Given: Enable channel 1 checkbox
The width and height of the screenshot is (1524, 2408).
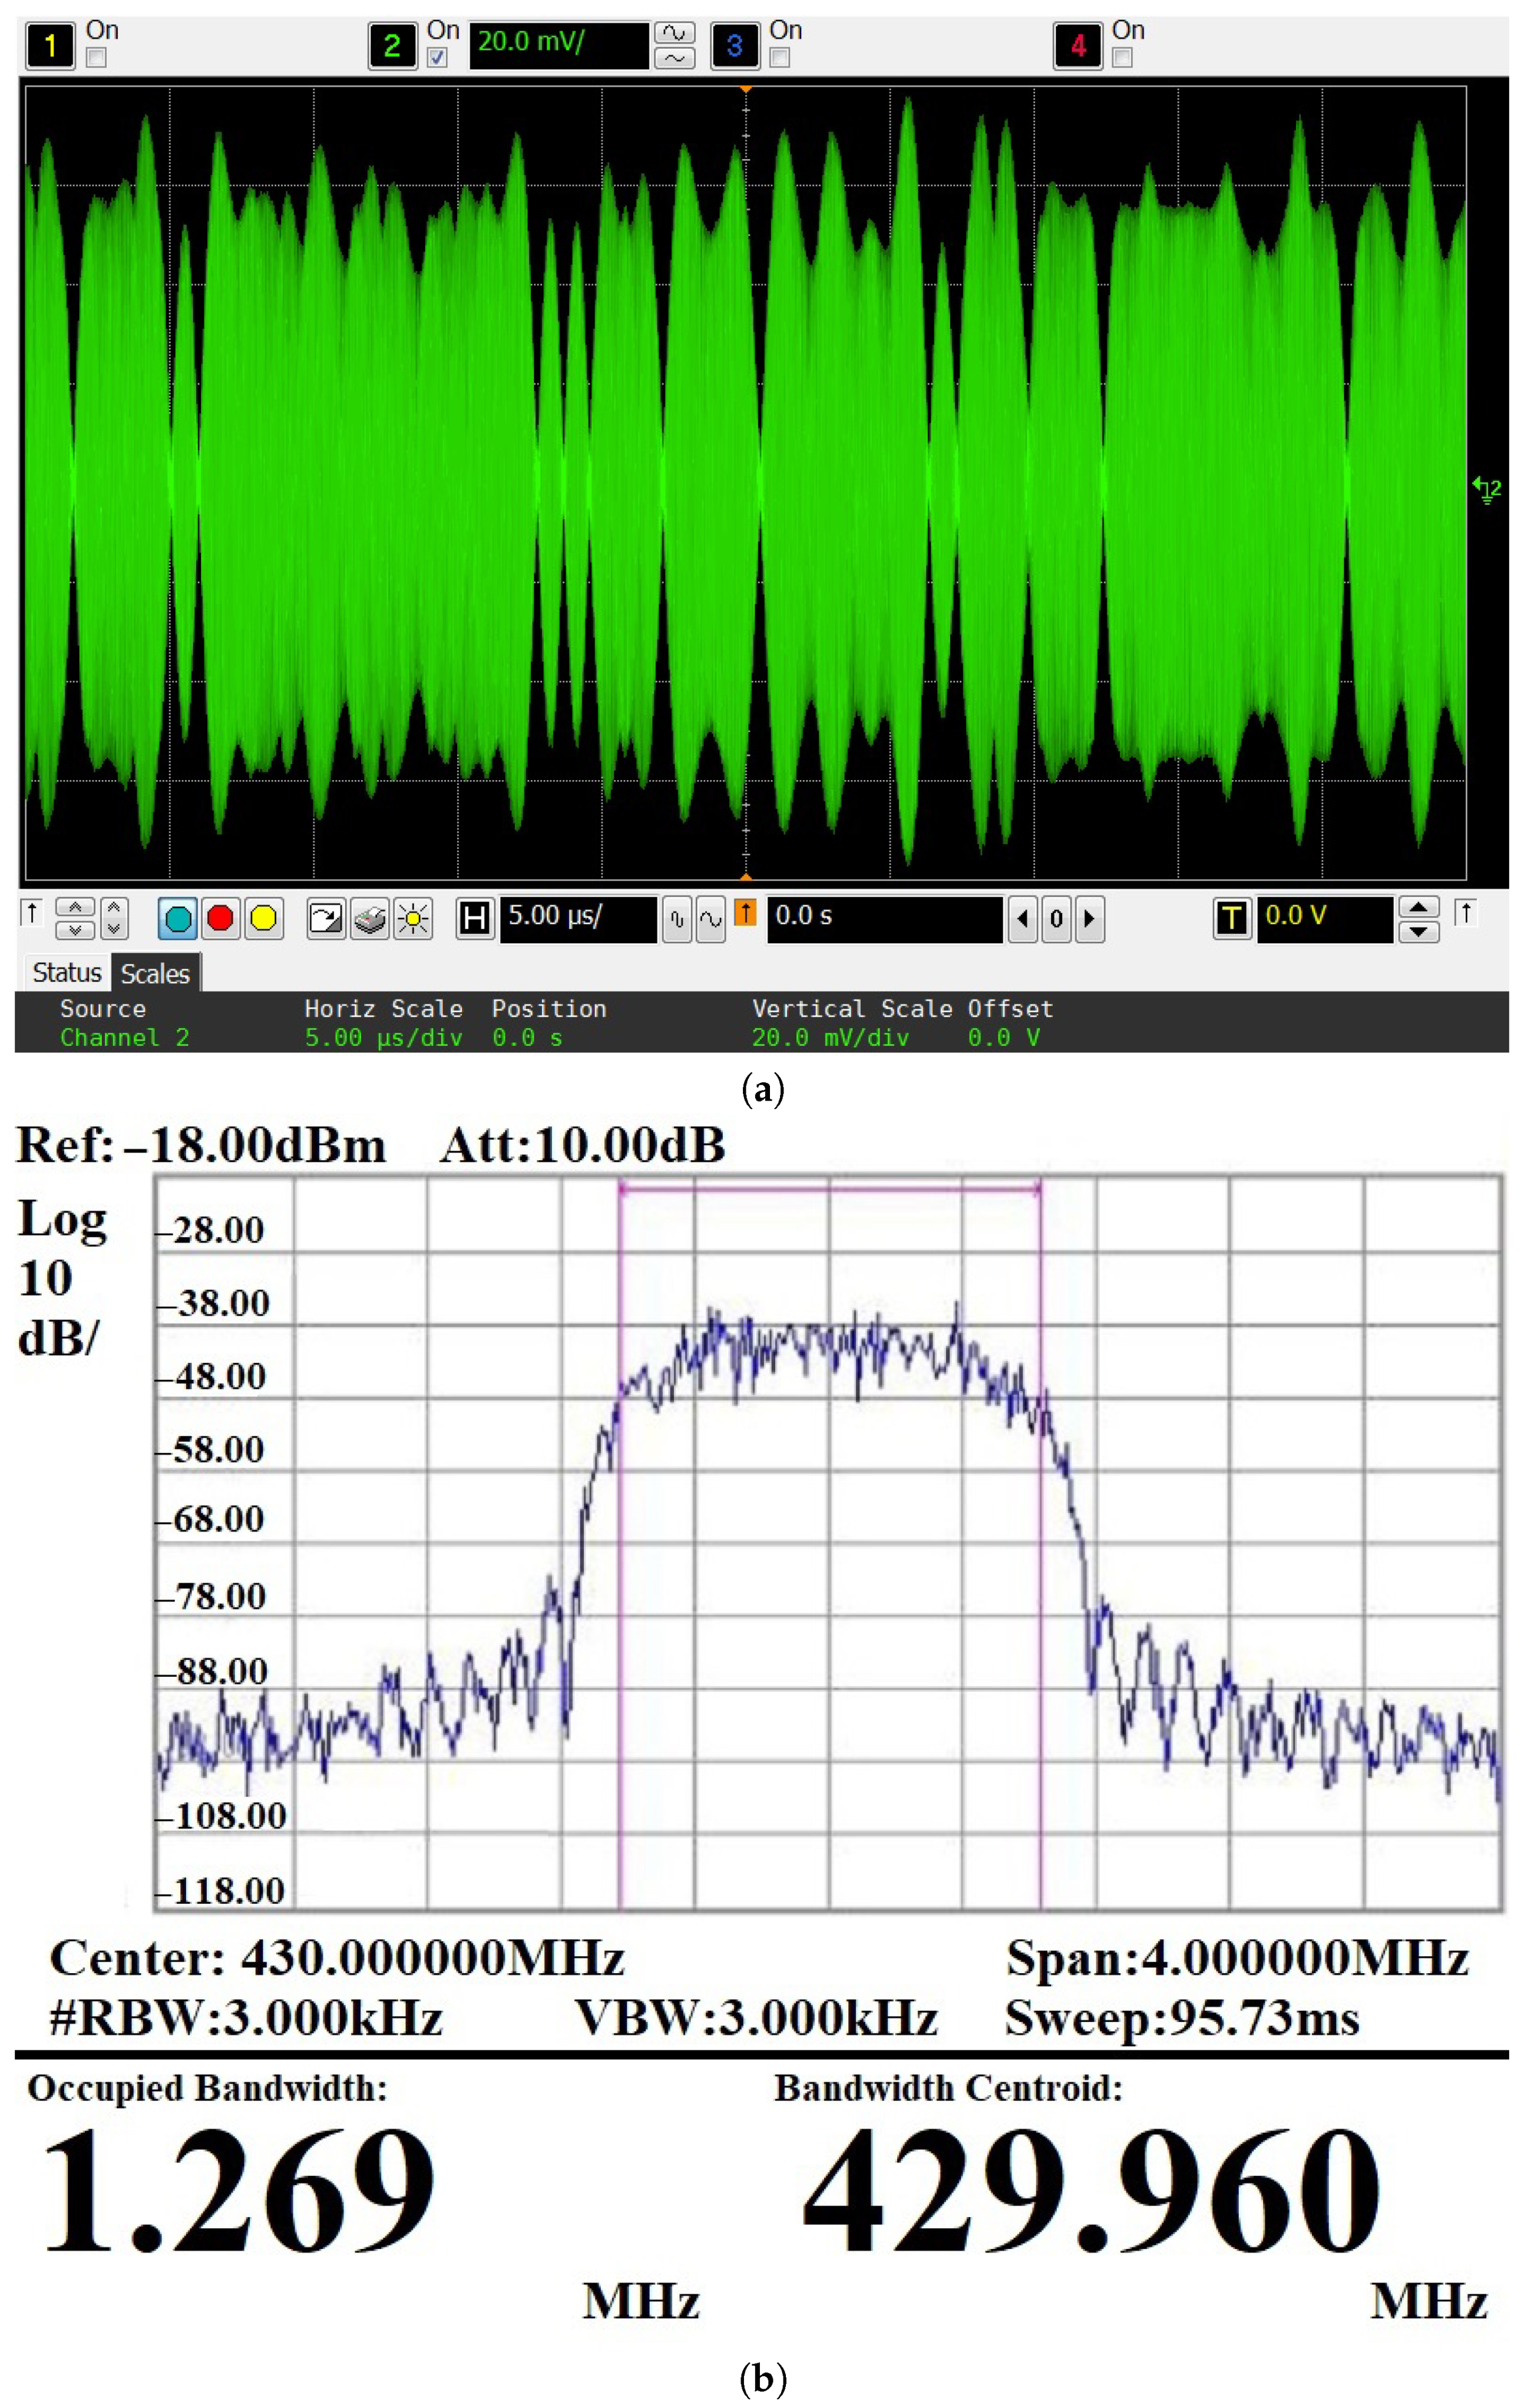Looking at the screenshot, I should (96, 58).
